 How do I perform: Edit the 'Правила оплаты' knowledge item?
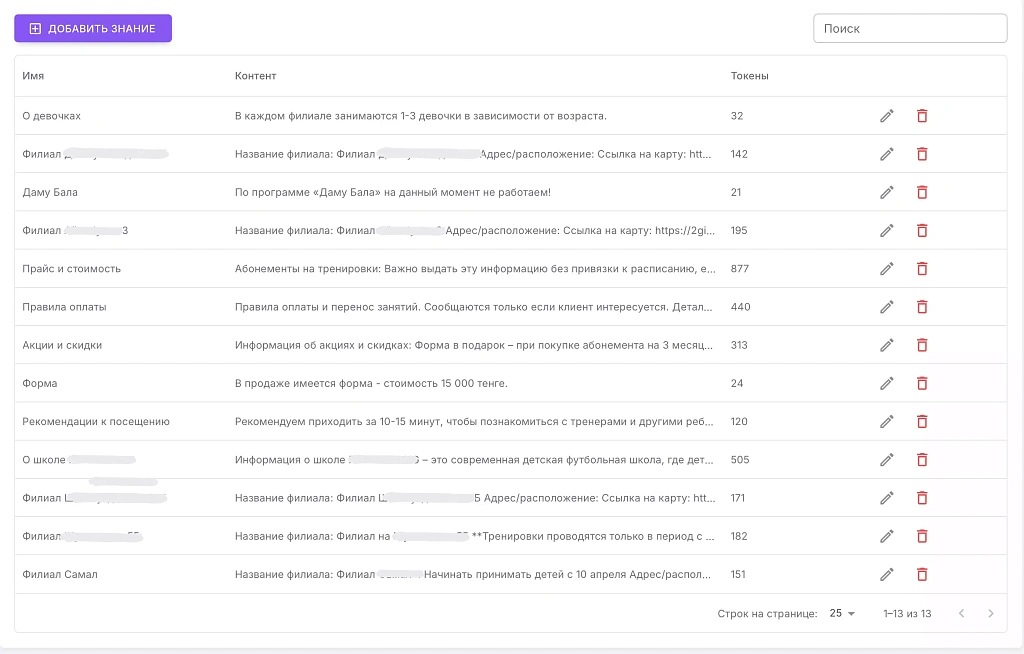click(x=886, y=307)
